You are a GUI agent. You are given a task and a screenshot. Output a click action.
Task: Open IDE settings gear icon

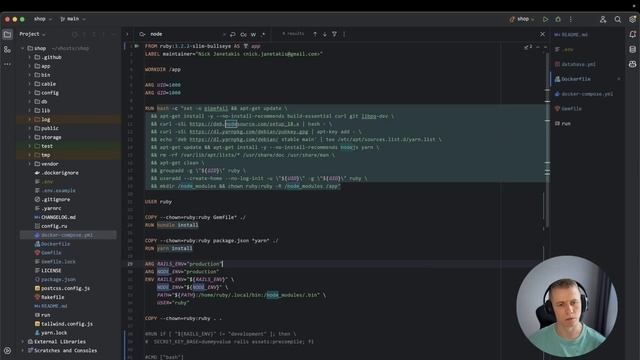632,19
